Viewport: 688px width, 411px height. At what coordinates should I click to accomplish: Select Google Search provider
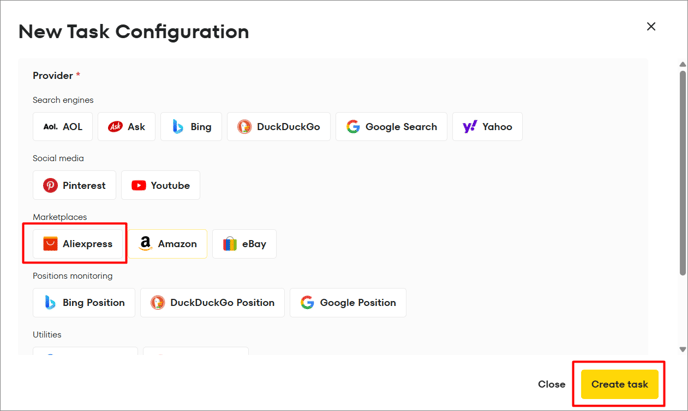[x=391, y=127]
